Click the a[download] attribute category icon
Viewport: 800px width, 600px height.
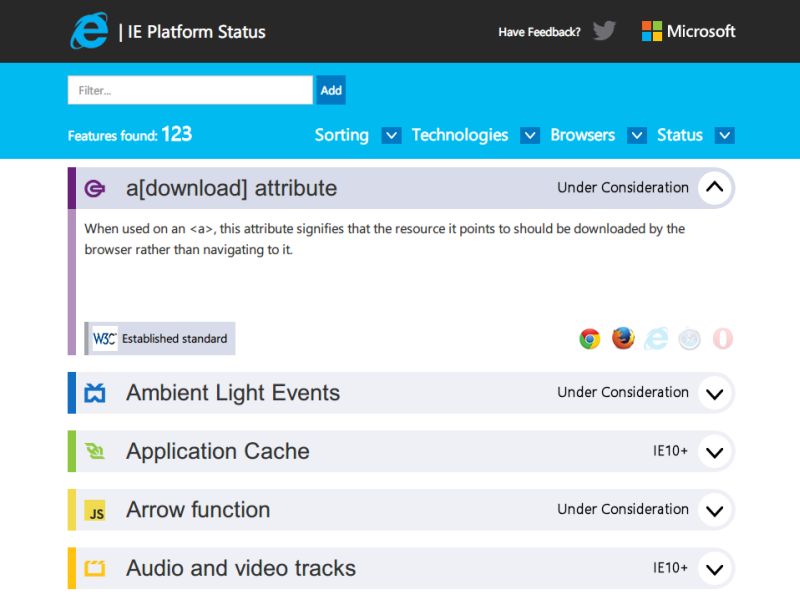[x=95, y=188]
